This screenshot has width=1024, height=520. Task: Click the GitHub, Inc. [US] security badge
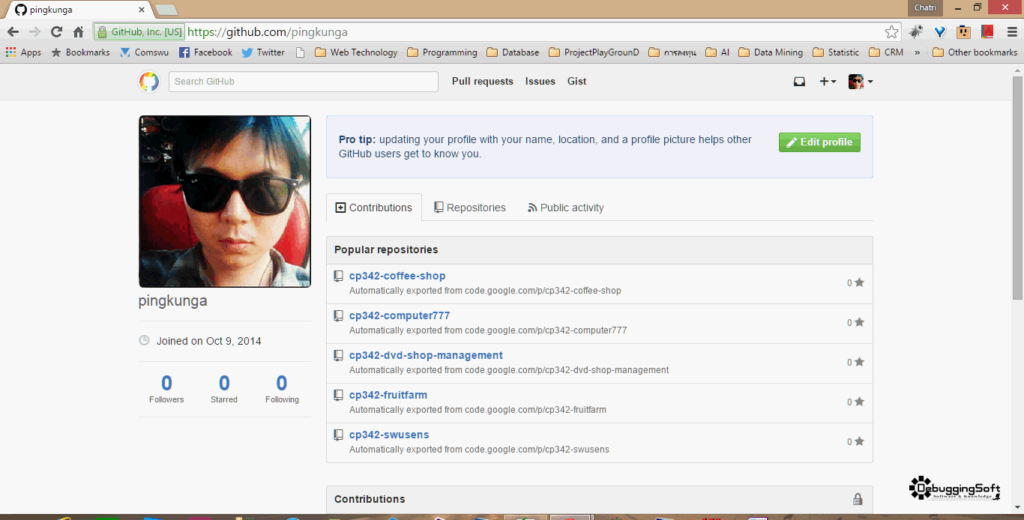[140, 32]
